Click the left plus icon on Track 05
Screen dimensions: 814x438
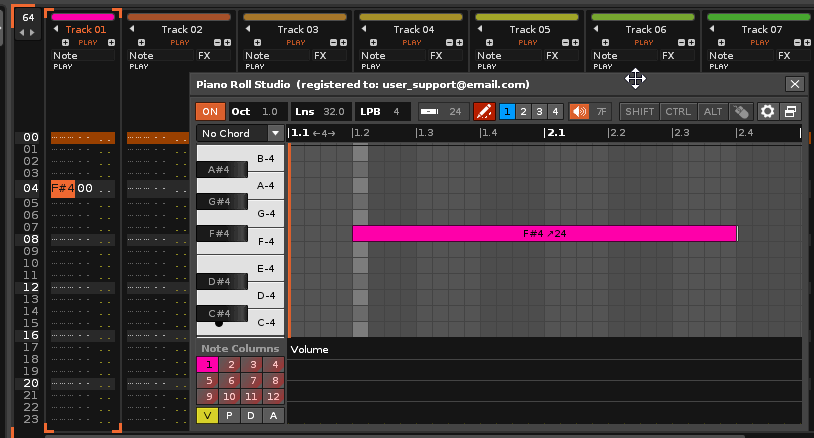pyautogui.click(x=489, y=43)
